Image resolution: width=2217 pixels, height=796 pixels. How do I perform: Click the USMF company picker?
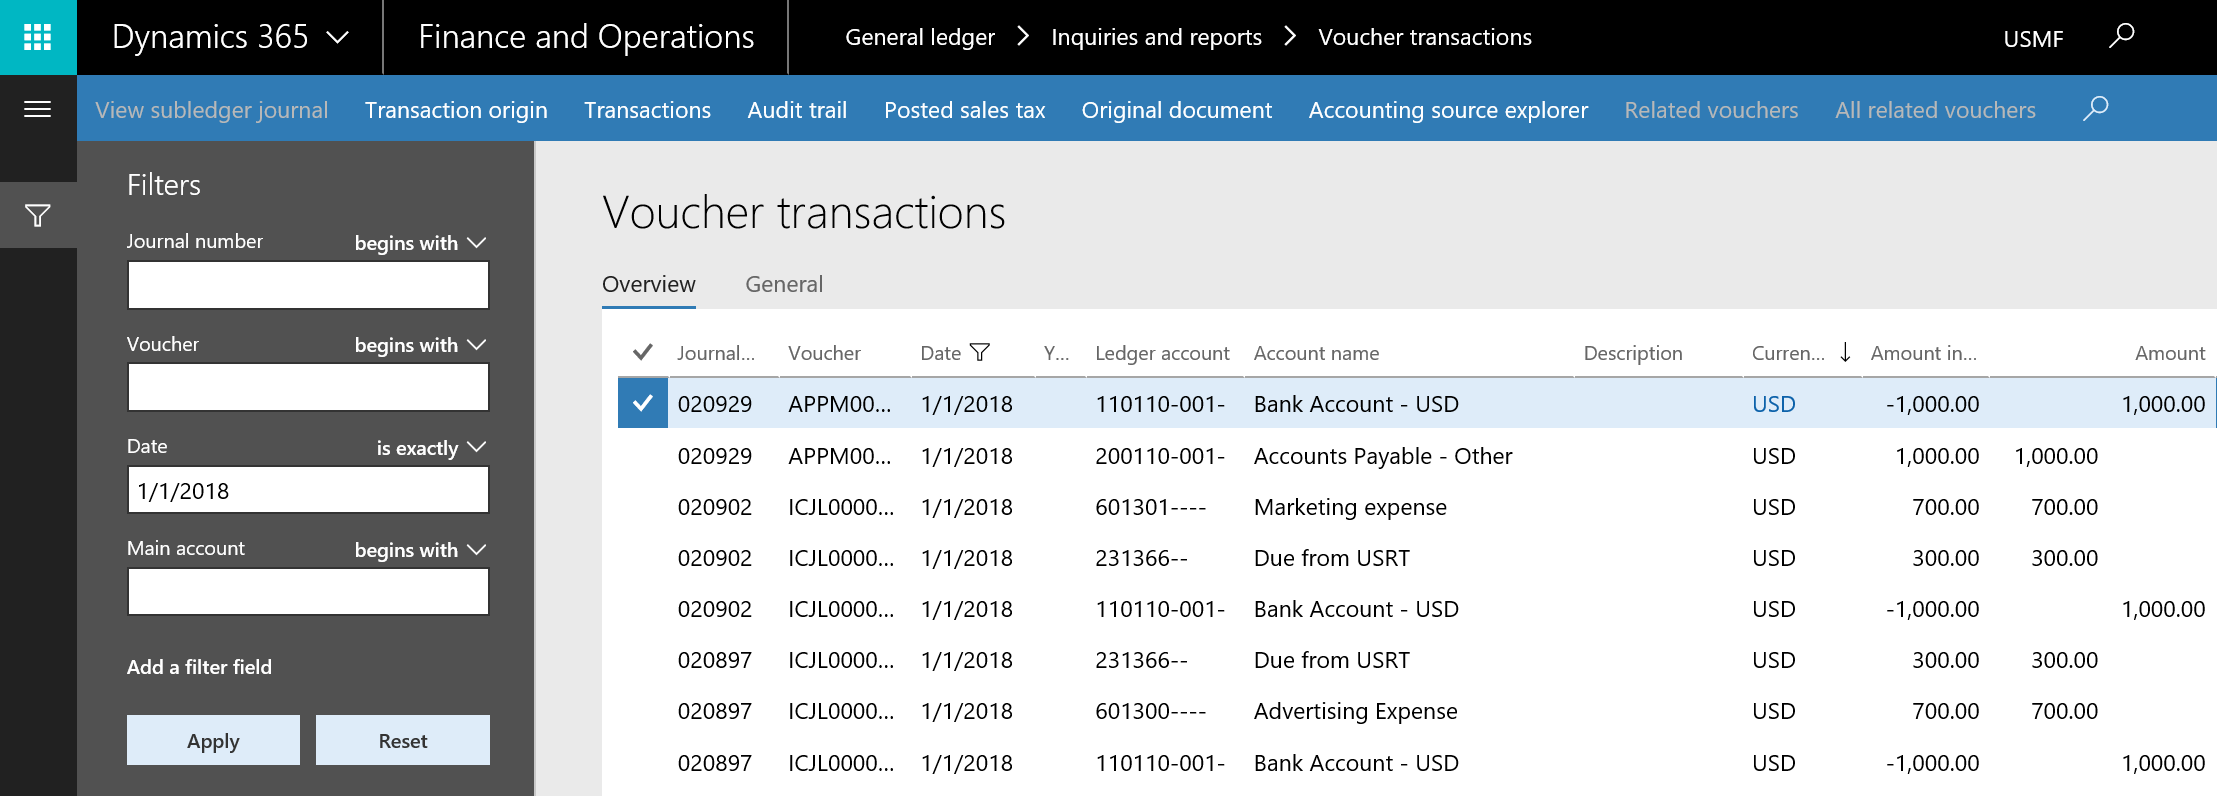pyautogui.click(x=2033, y=38)
